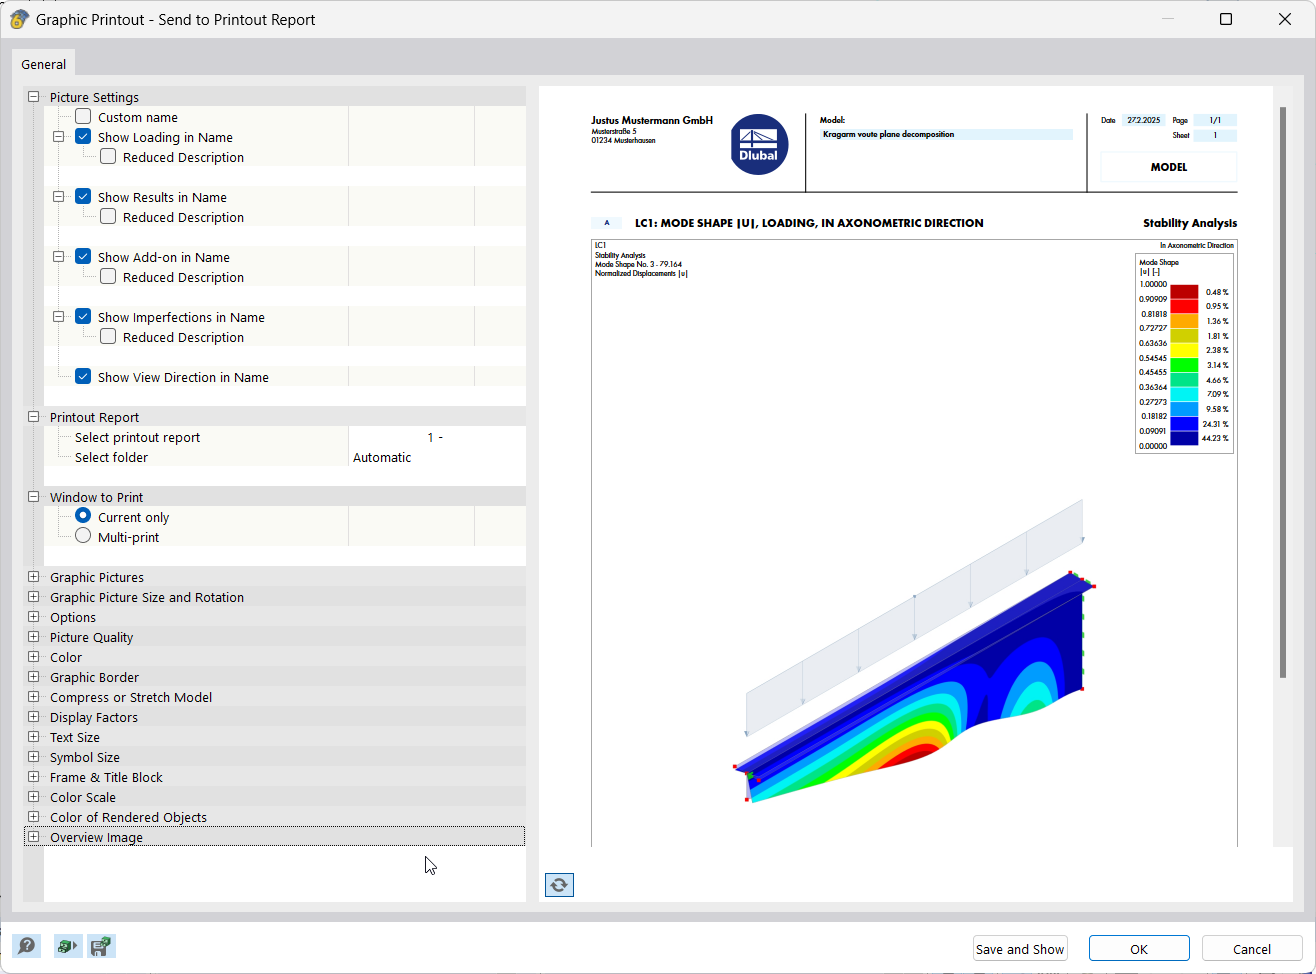Disable 'Show Loading in Name'
The image size is (1316, 974).
tap(84, 137)
